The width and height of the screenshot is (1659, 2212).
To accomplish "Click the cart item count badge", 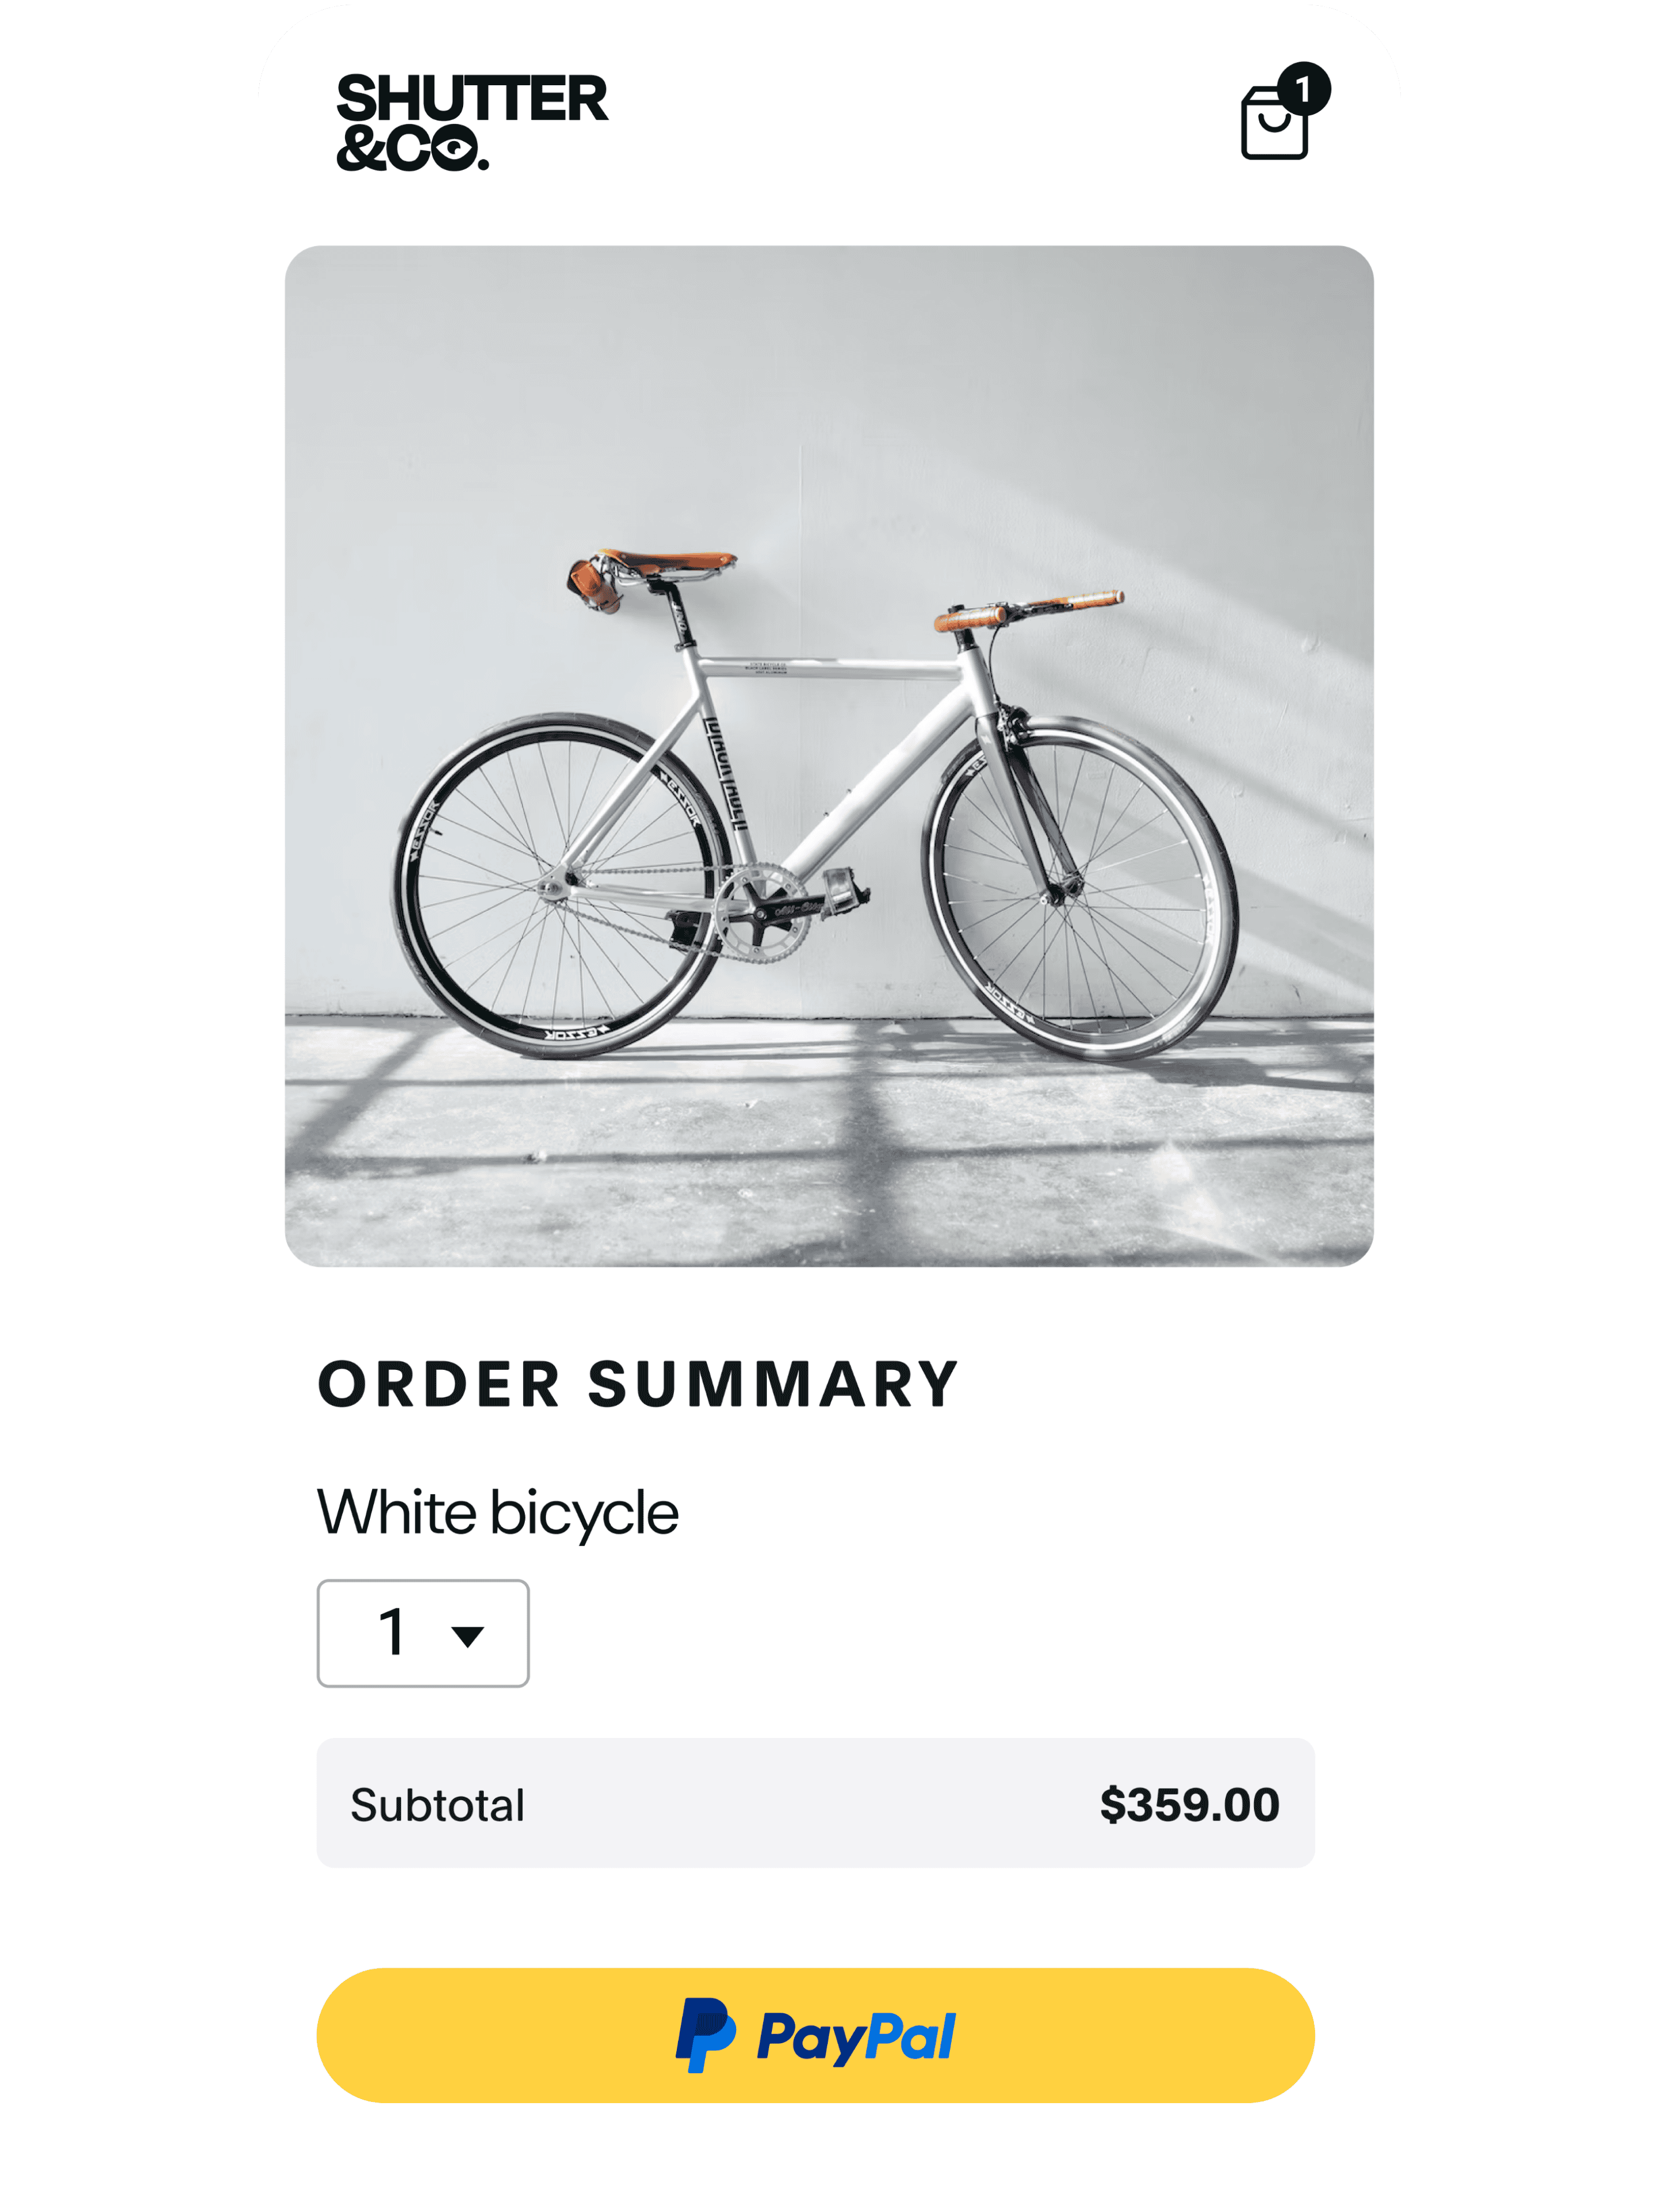I will 1303,89.
